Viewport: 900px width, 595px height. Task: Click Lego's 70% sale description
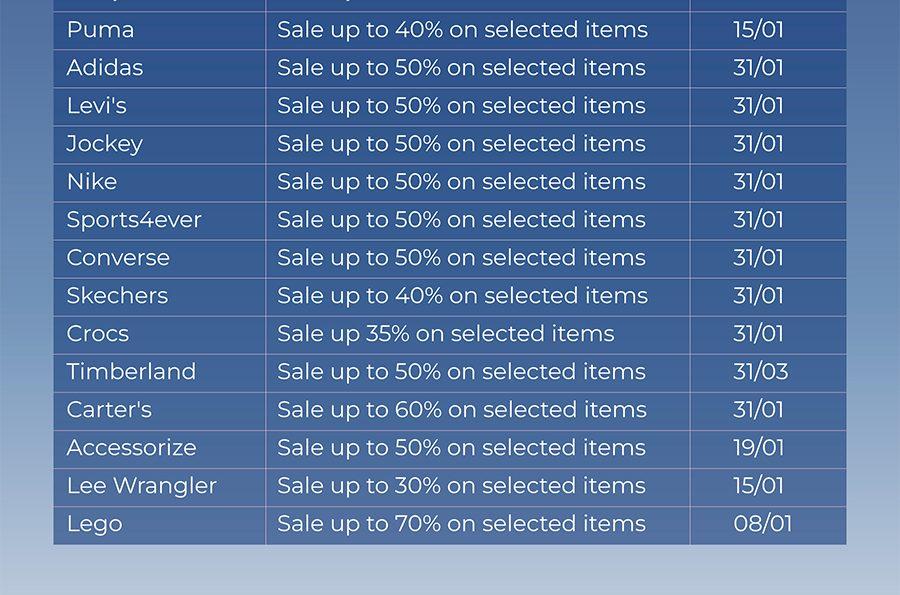(461, 524)
